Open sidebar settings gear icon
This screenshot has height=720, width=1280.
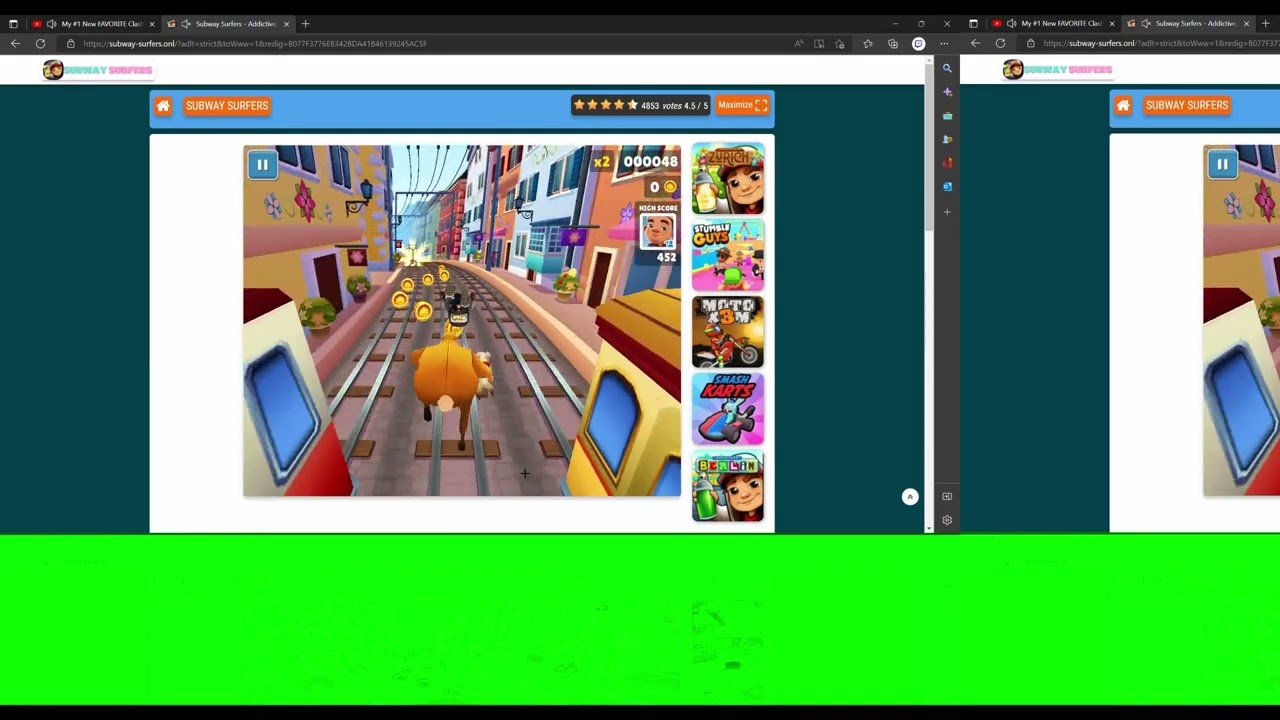click(x=947, y=520)
